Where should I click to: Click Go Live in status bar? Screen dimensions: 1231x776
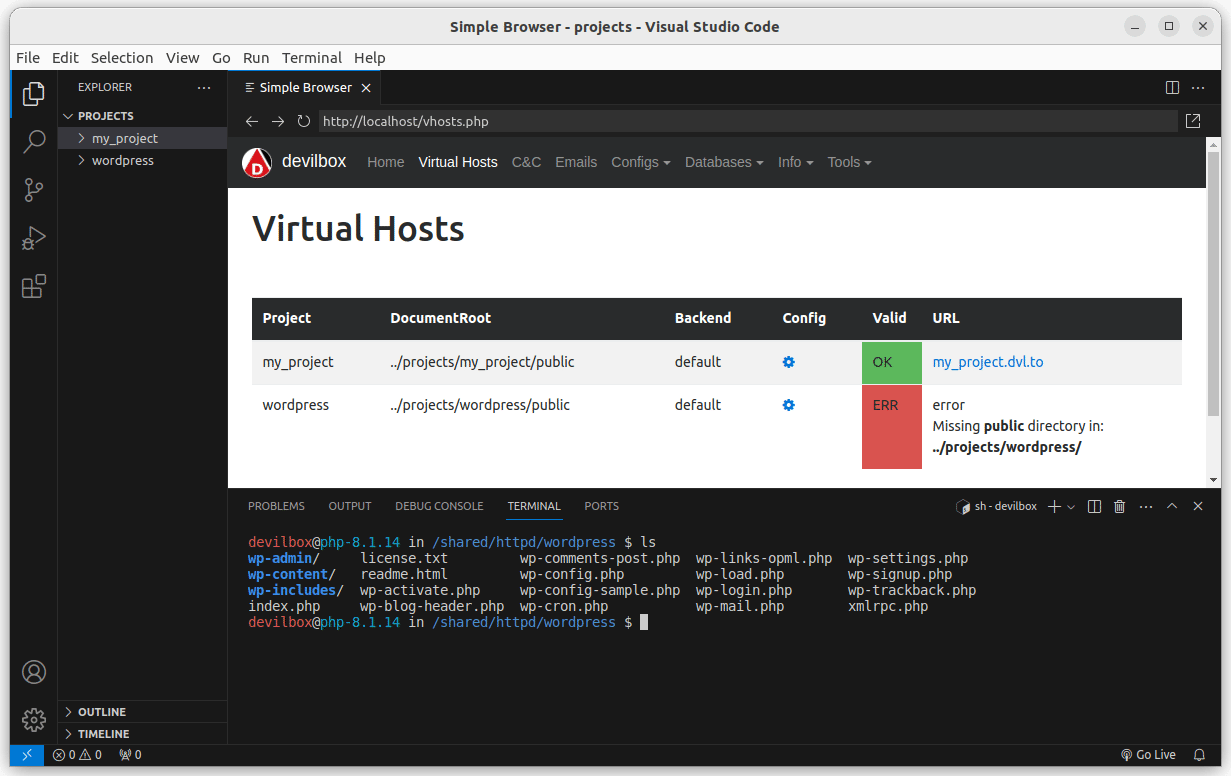click(1148, 755)
